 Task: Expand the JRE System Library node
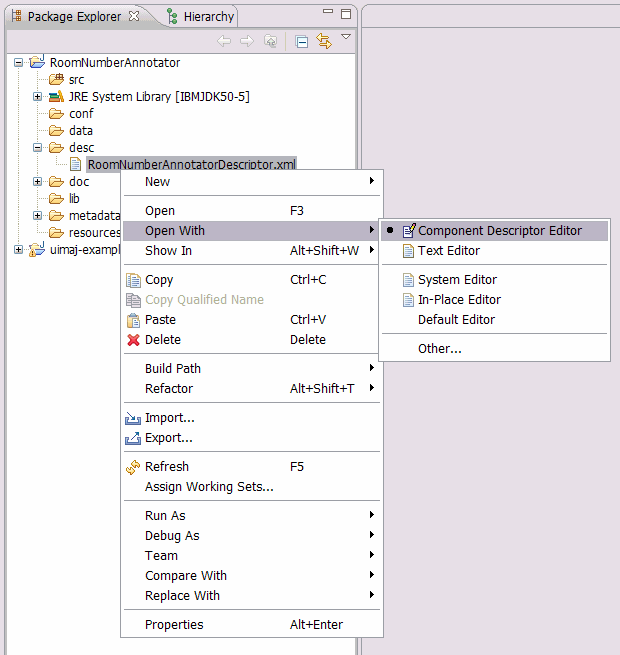coord(37,97)
